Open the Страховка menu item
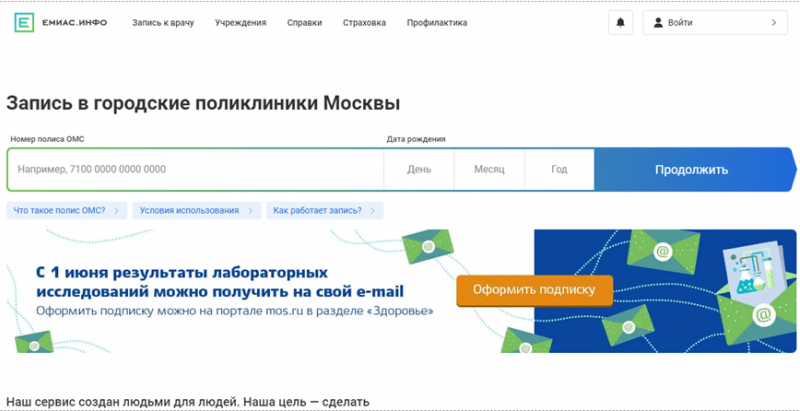800x411 pixels. tap(364, 23)
